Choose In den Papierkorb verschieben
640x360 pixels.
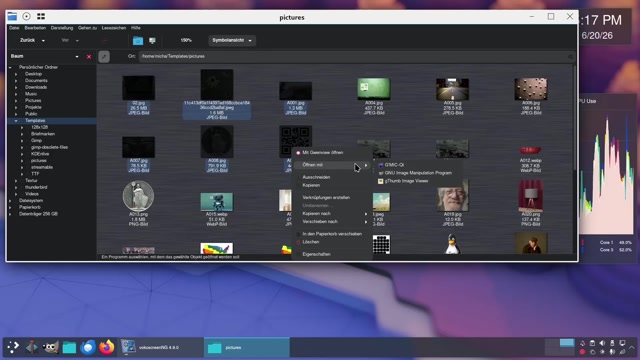[x=332, y=234]
